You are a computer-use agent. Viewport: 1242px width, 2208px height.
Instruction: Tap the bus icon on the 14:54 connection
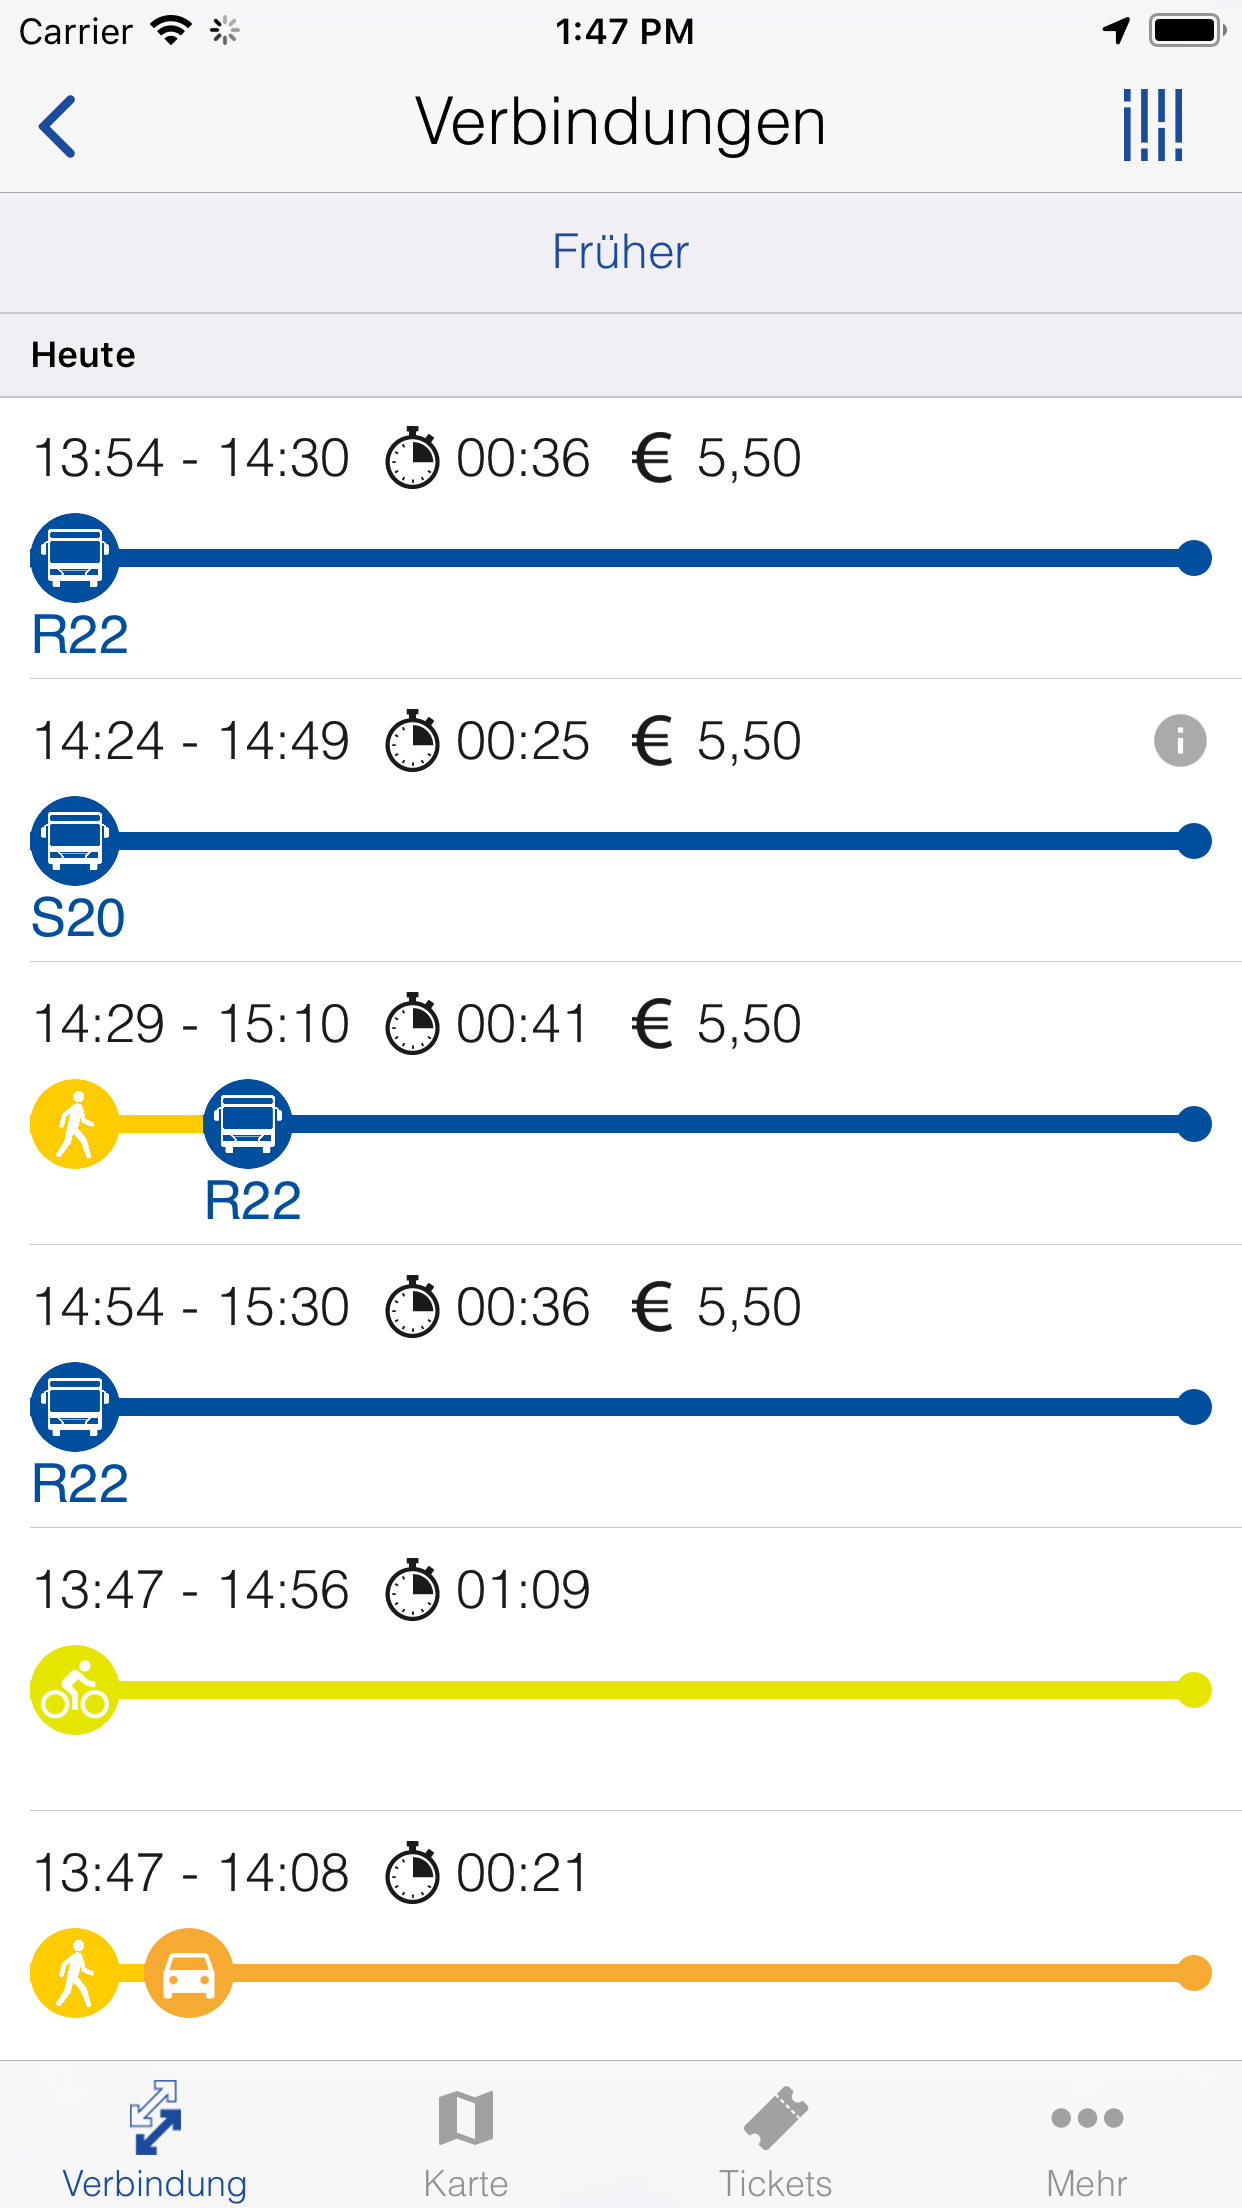(75, 1407)
